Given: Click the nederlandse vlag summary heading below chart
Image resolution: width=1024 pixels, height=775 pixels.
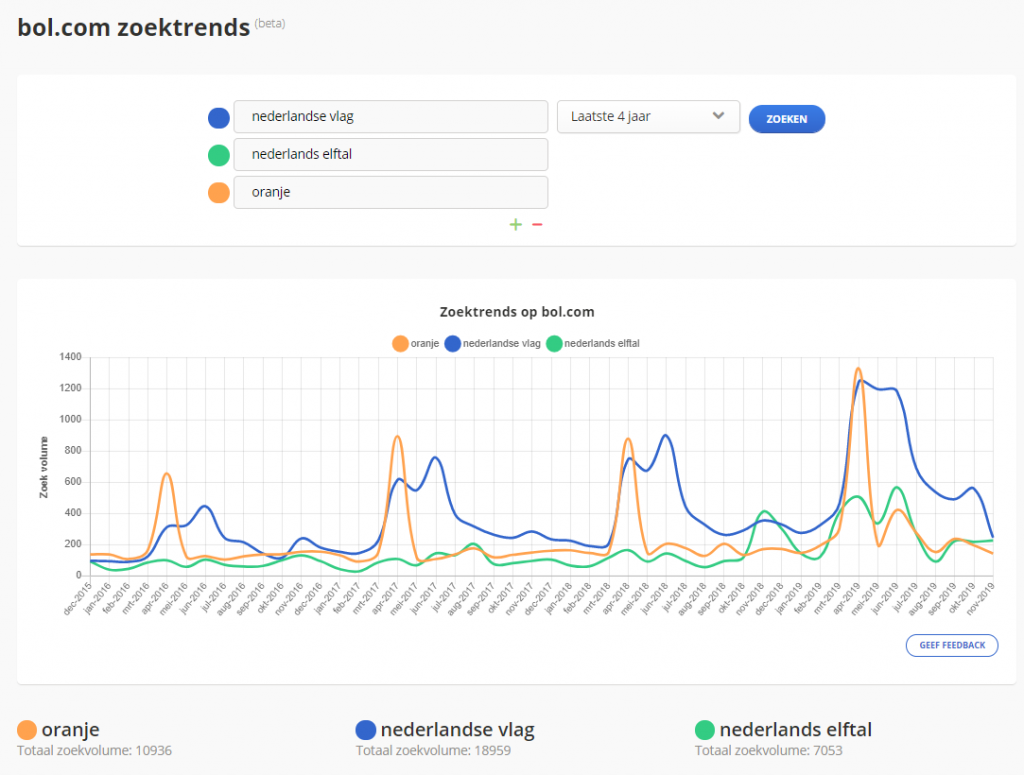Looking at the screenshot, I should [x=458, y=729].
